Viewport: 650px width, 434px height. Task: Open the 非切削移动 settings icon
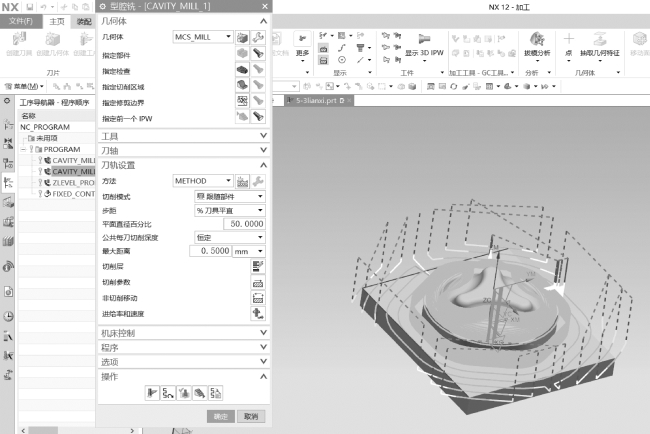click(257, 297)
